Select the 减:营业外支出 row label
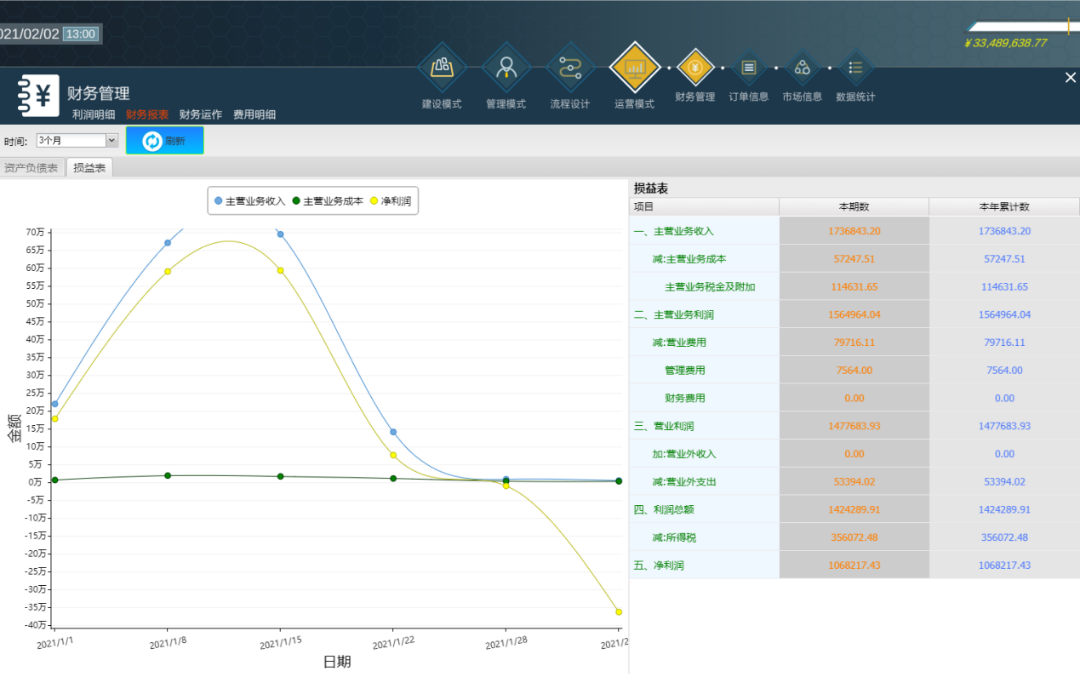This screenshot has width=1080, height=674. tap(684, 482)
